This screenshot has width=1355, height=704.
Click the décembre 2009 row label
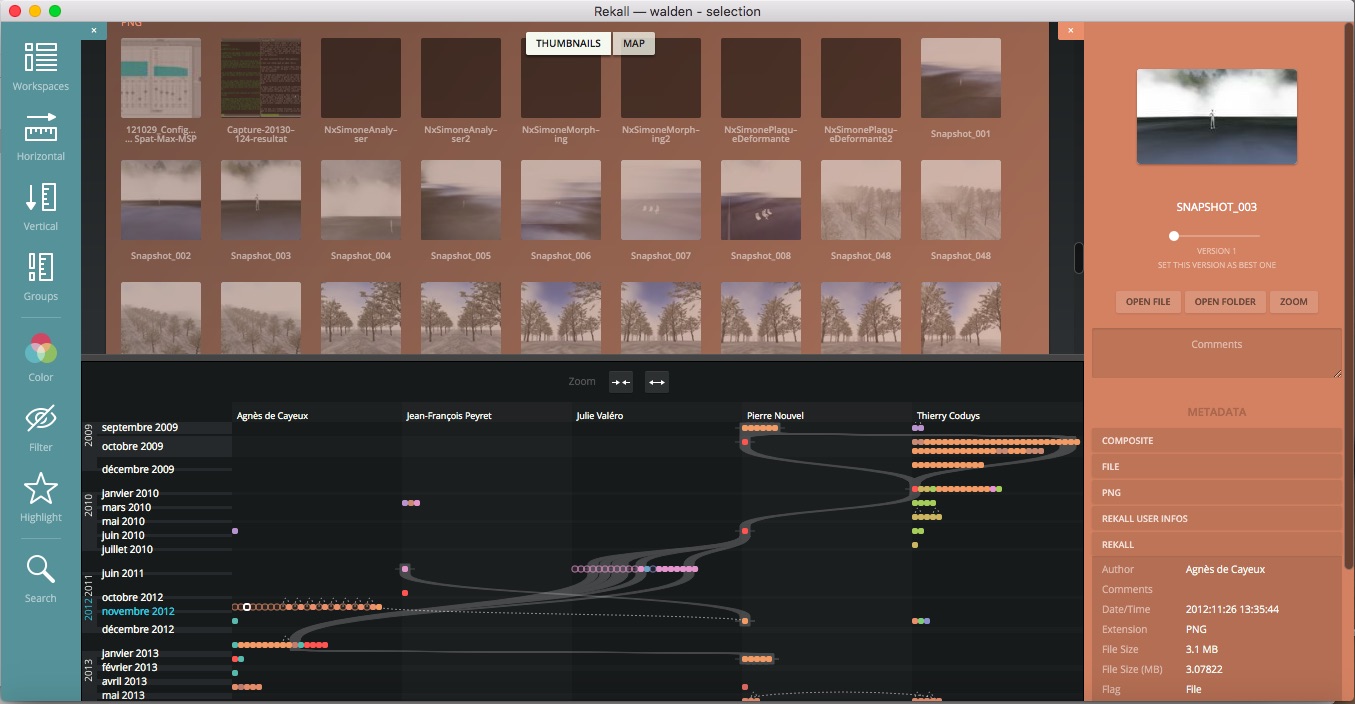[138, 469]
